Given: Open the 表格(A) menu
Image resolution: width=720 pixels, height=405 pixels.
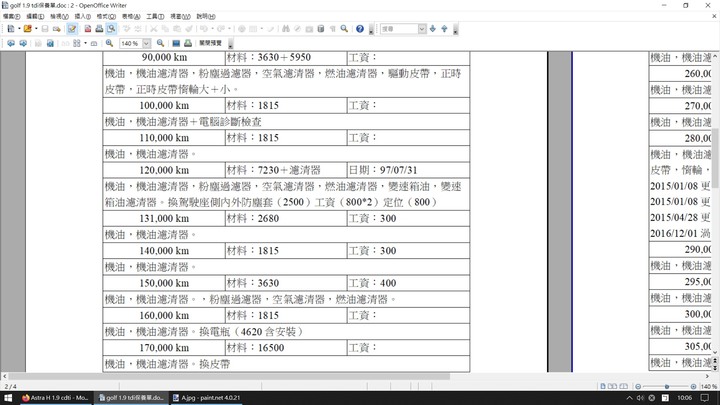Looking at the screenshot, I should (x=131, y=17).
